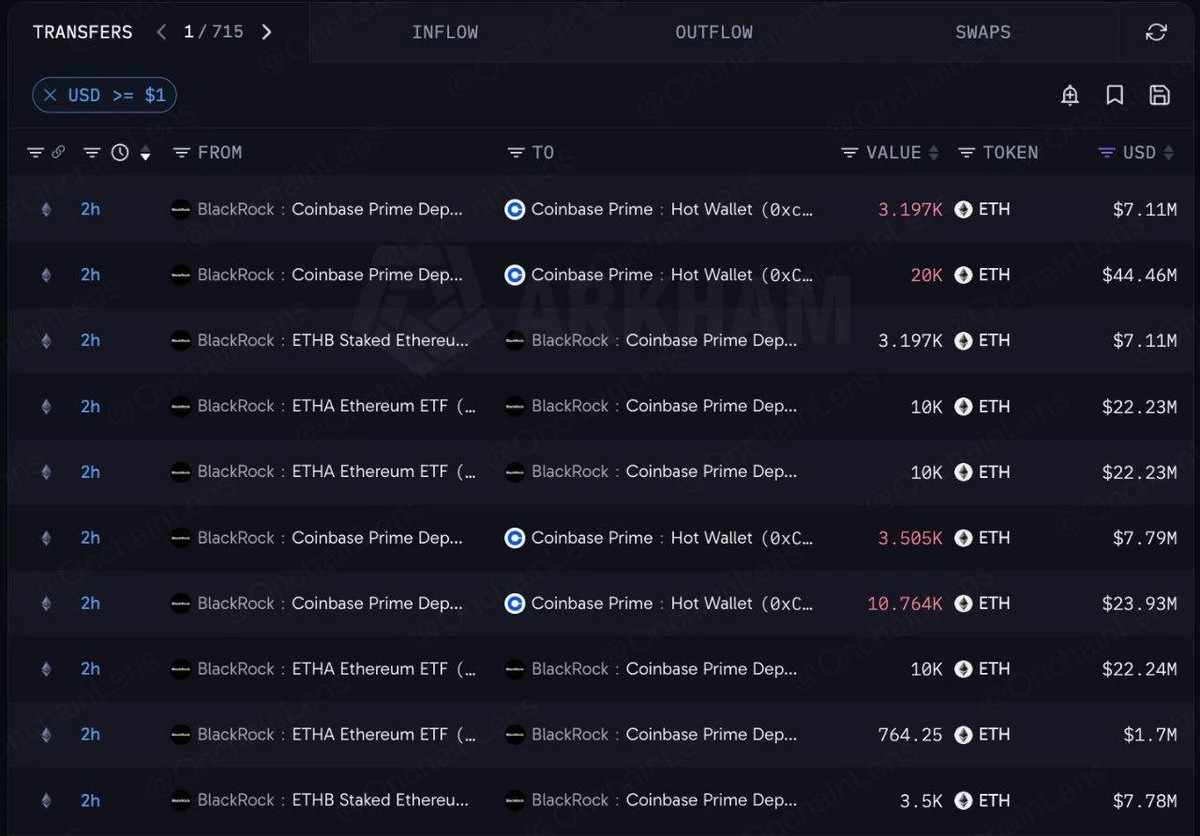The width and height of the screenshot is (1200, 836).
Task: Switch to the SWAPS tab
Action: tap(983, 32)
